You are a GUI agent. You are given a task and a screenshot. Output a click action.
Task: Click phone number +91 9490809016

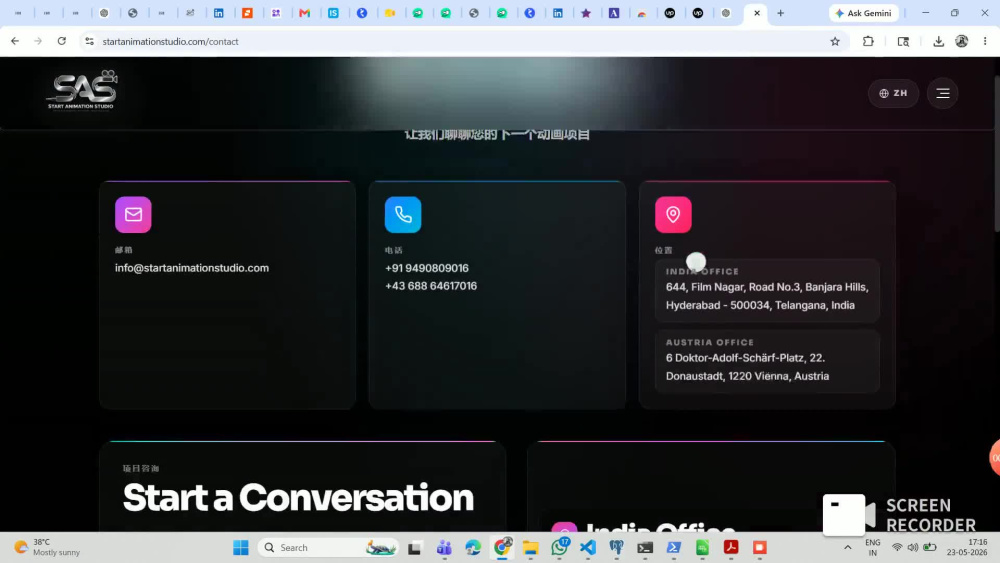click(x=427, y=268)
